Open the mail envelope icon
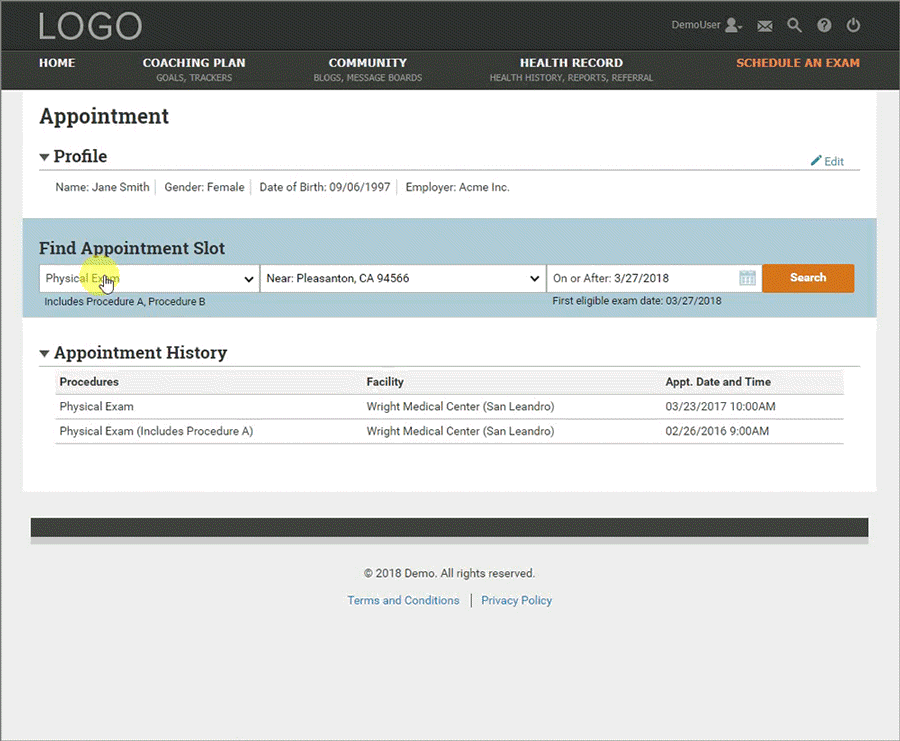This screenshot has width=900, height=741. 765,26
